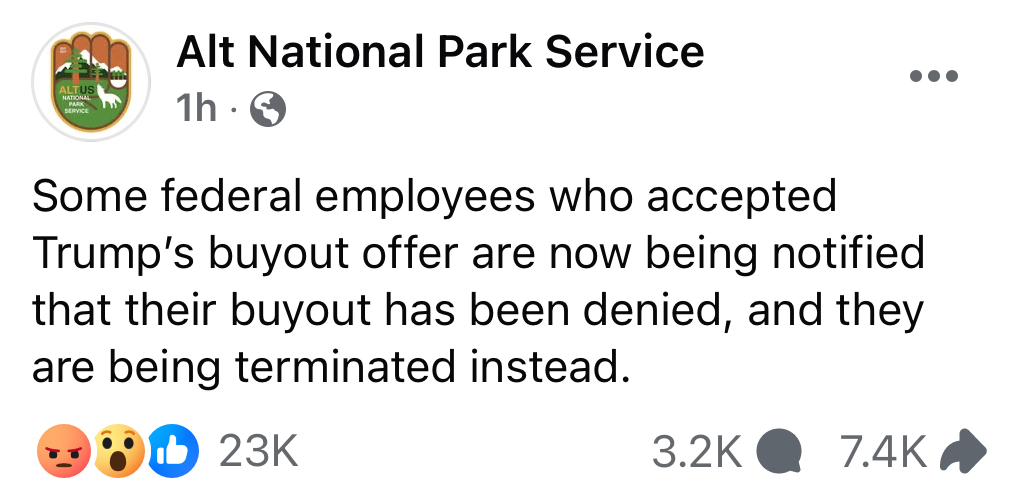This screenshot has width=1020, height=501.
Task: Click the Alt National Park Service page name
Action: pyautogui.click(x=440, y=51)
